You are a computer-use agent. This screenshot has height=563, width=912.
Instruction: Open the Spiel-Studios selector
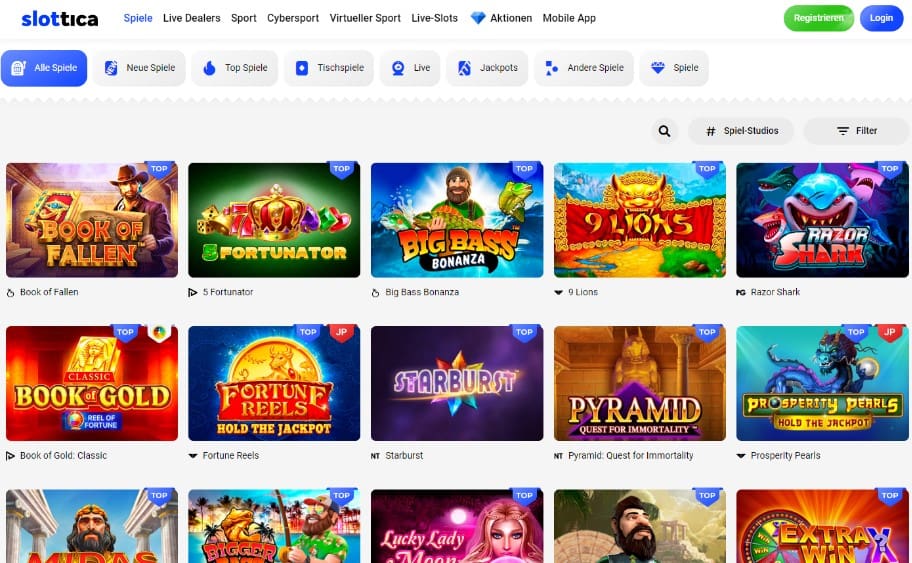coord(742,131)
